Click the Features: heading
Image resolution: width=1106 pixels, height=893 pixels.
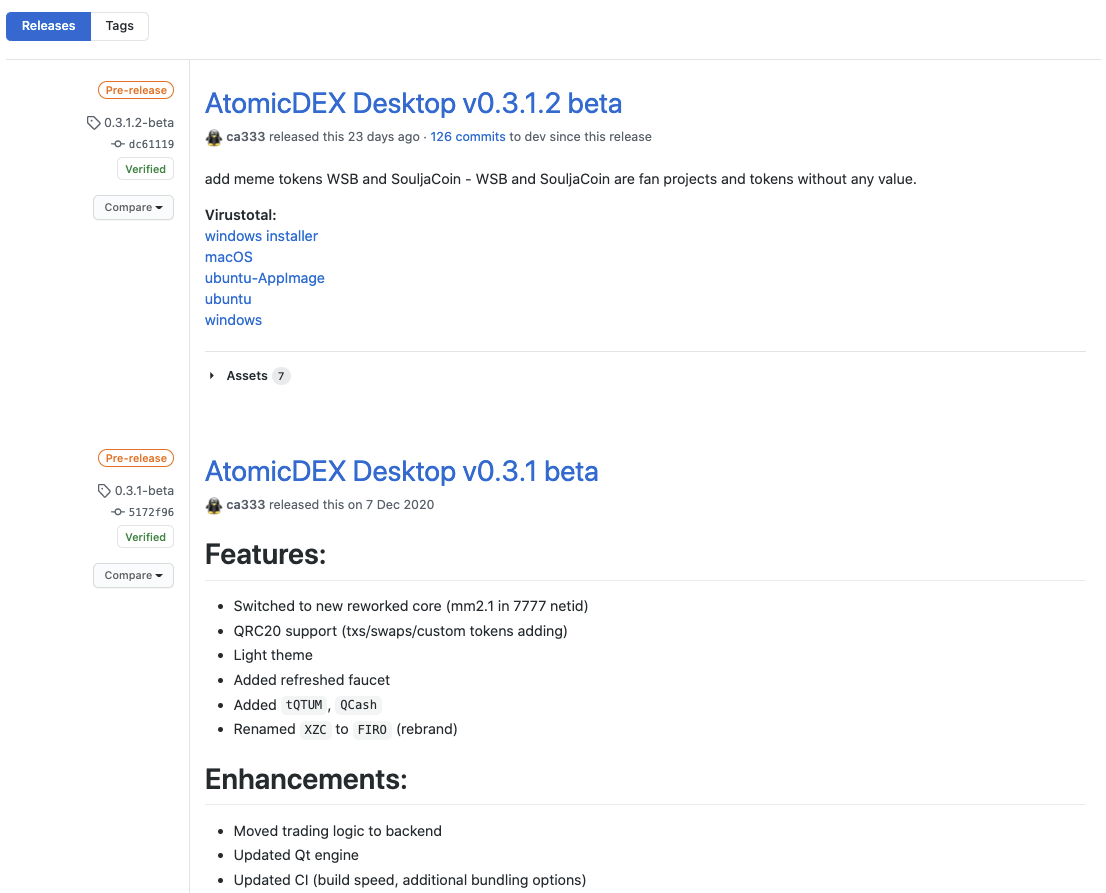pos(265,554)
